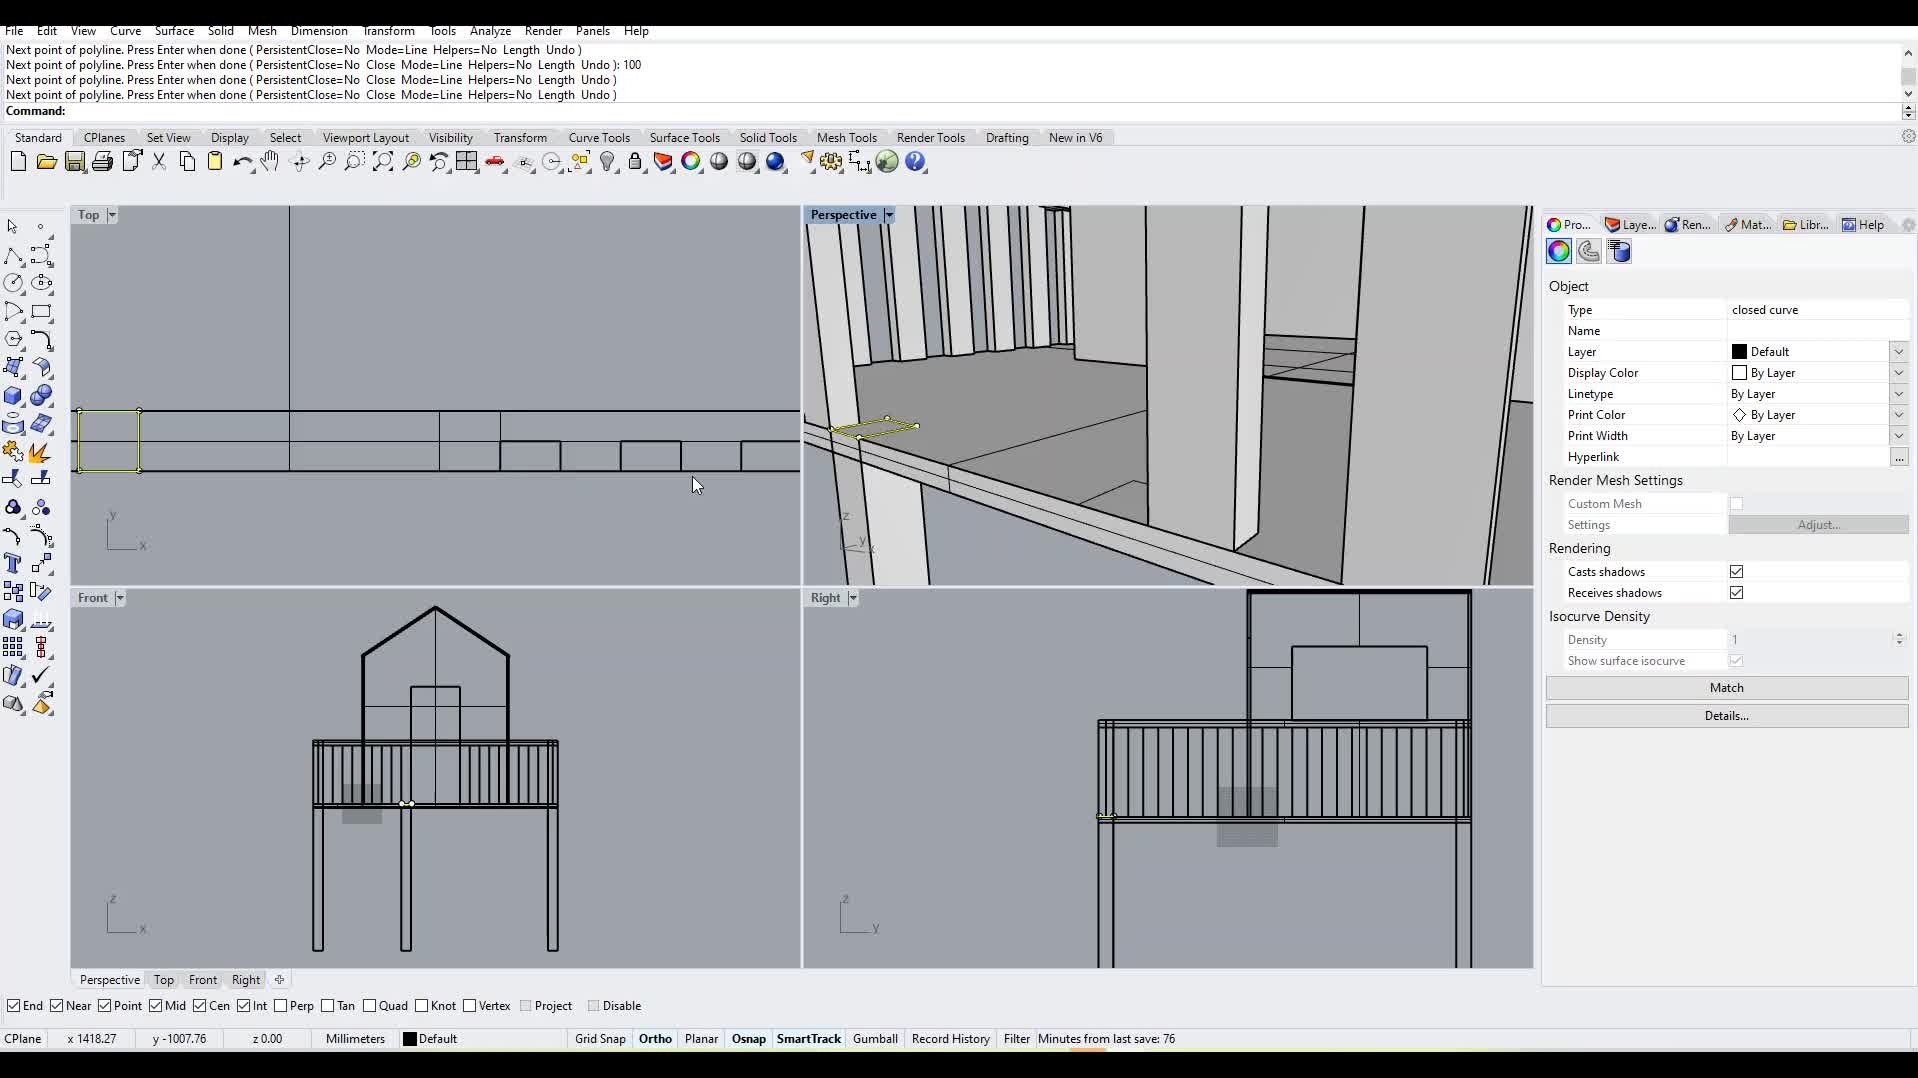Screen dimensions: 1918x1078
Task: Expand the Layer dropdown in properties
Action: [1898, 352]
